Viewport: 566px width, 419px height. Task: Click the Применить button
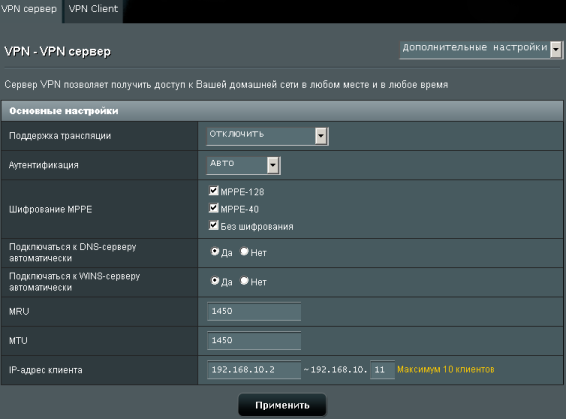click(282, 405)
